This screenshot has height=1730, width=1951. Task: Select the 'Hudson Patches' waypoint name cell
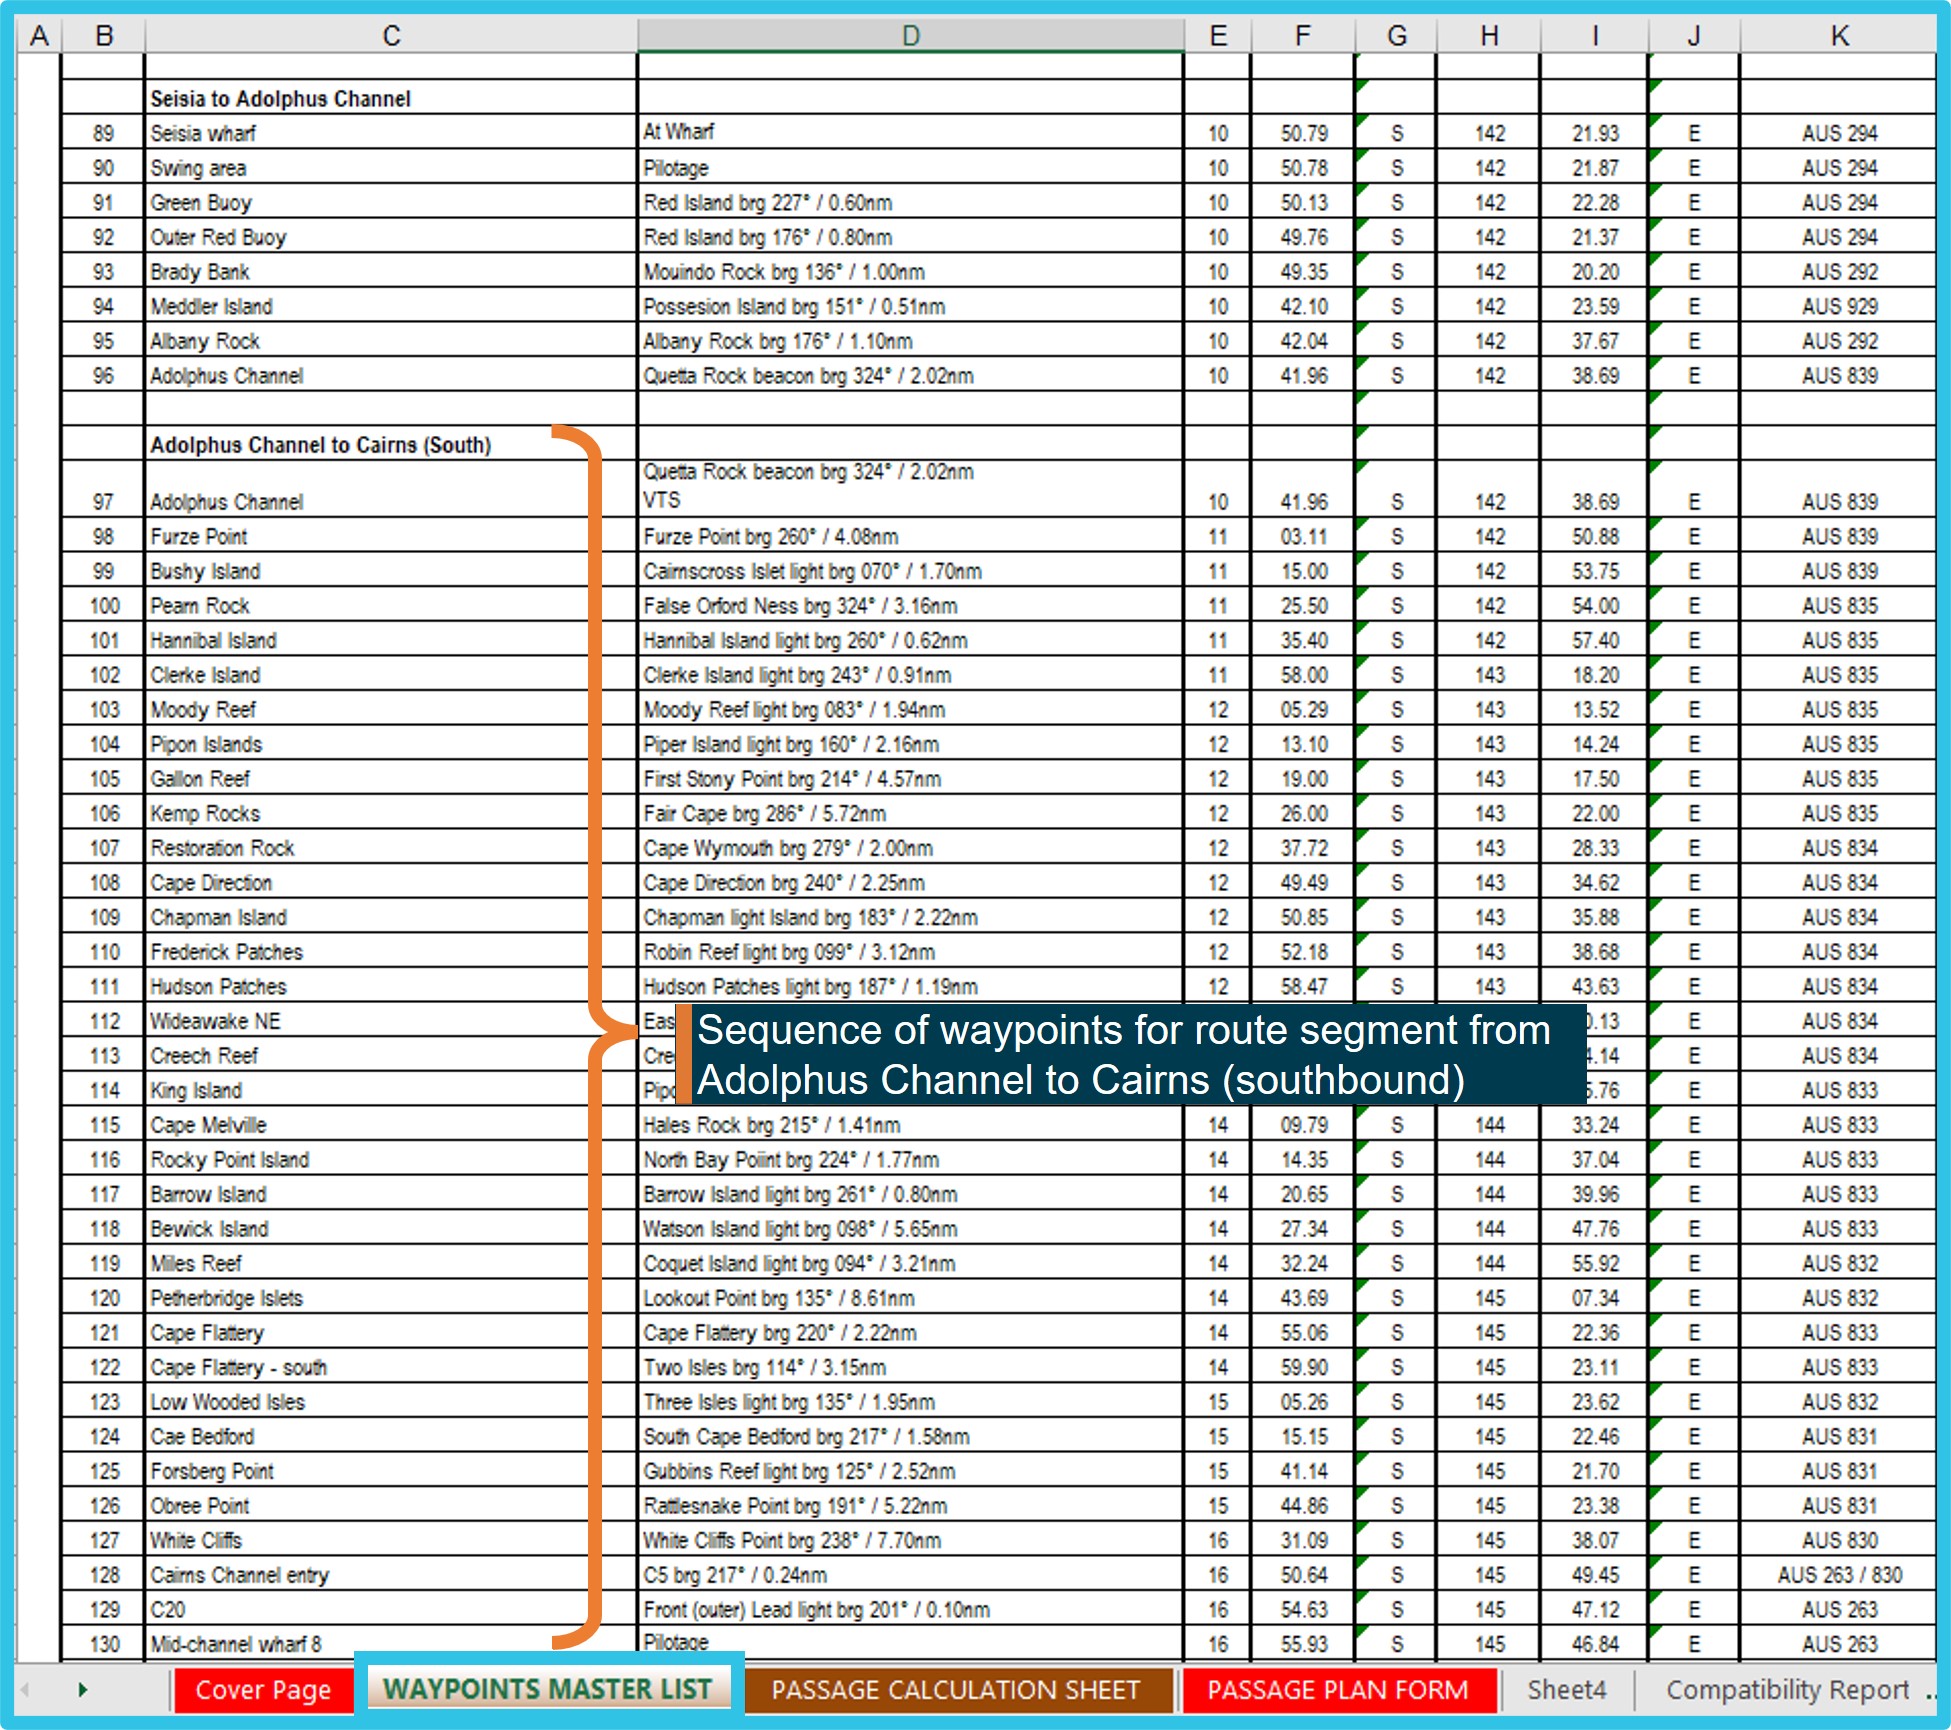click(x=391, y=986)
